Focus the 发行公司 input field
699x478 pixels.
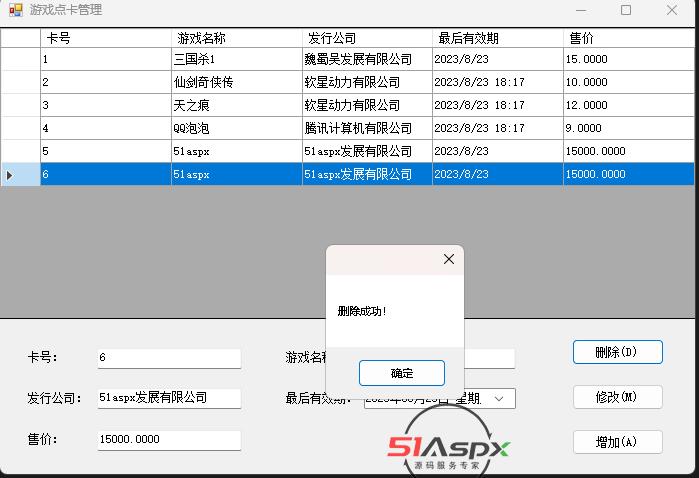pos(169,398)
